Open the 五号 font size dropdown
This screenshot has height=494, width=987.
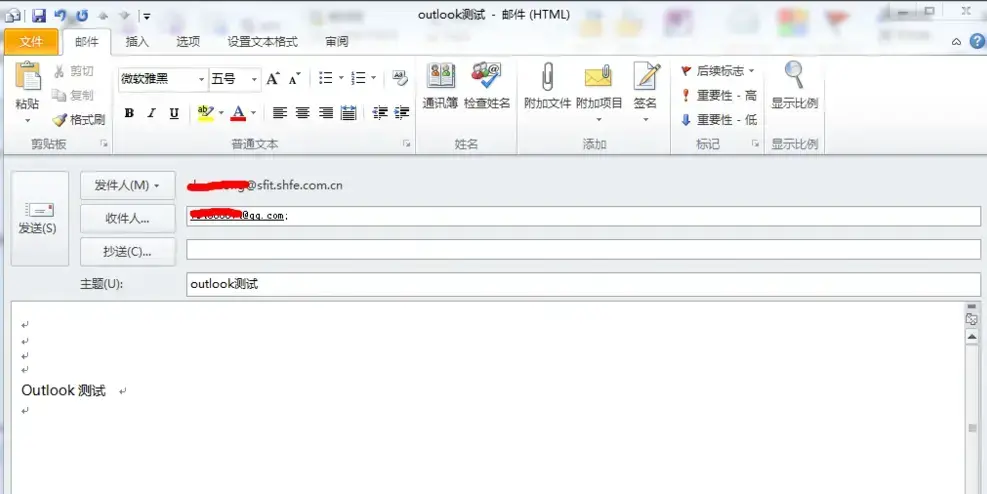point(254,79)
